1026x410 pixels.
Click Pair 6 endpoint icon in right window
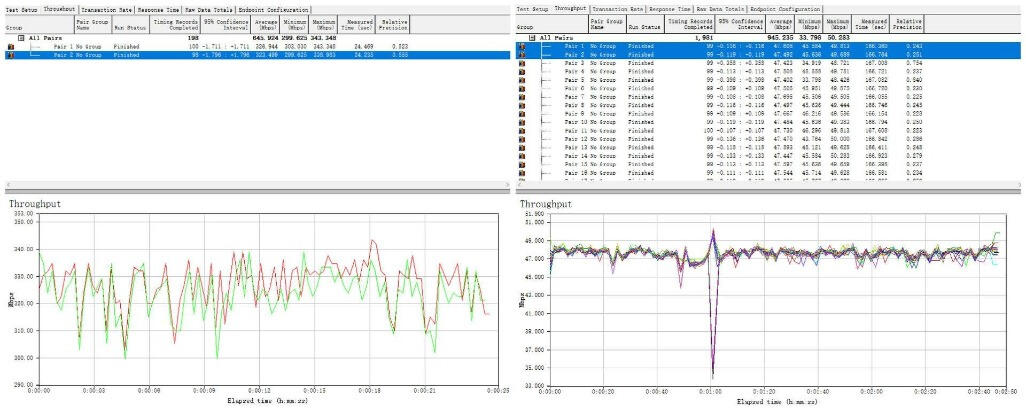[522, 88]
